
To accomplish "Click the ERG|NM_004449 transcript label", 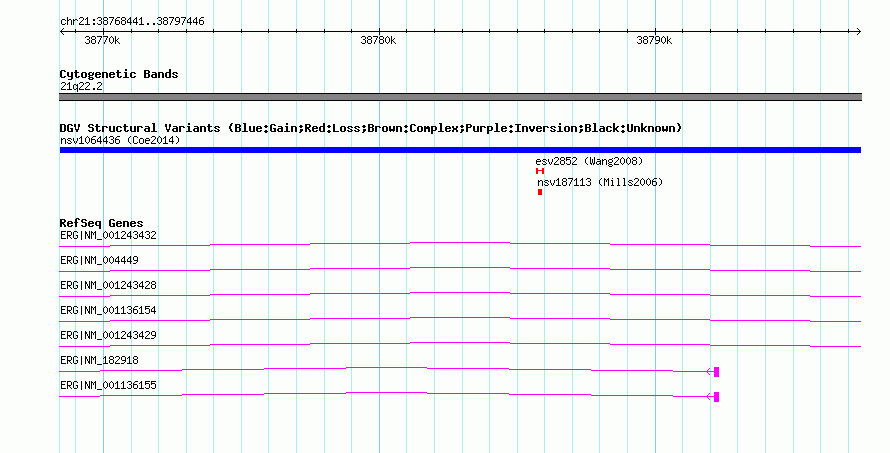I will 99,260.
